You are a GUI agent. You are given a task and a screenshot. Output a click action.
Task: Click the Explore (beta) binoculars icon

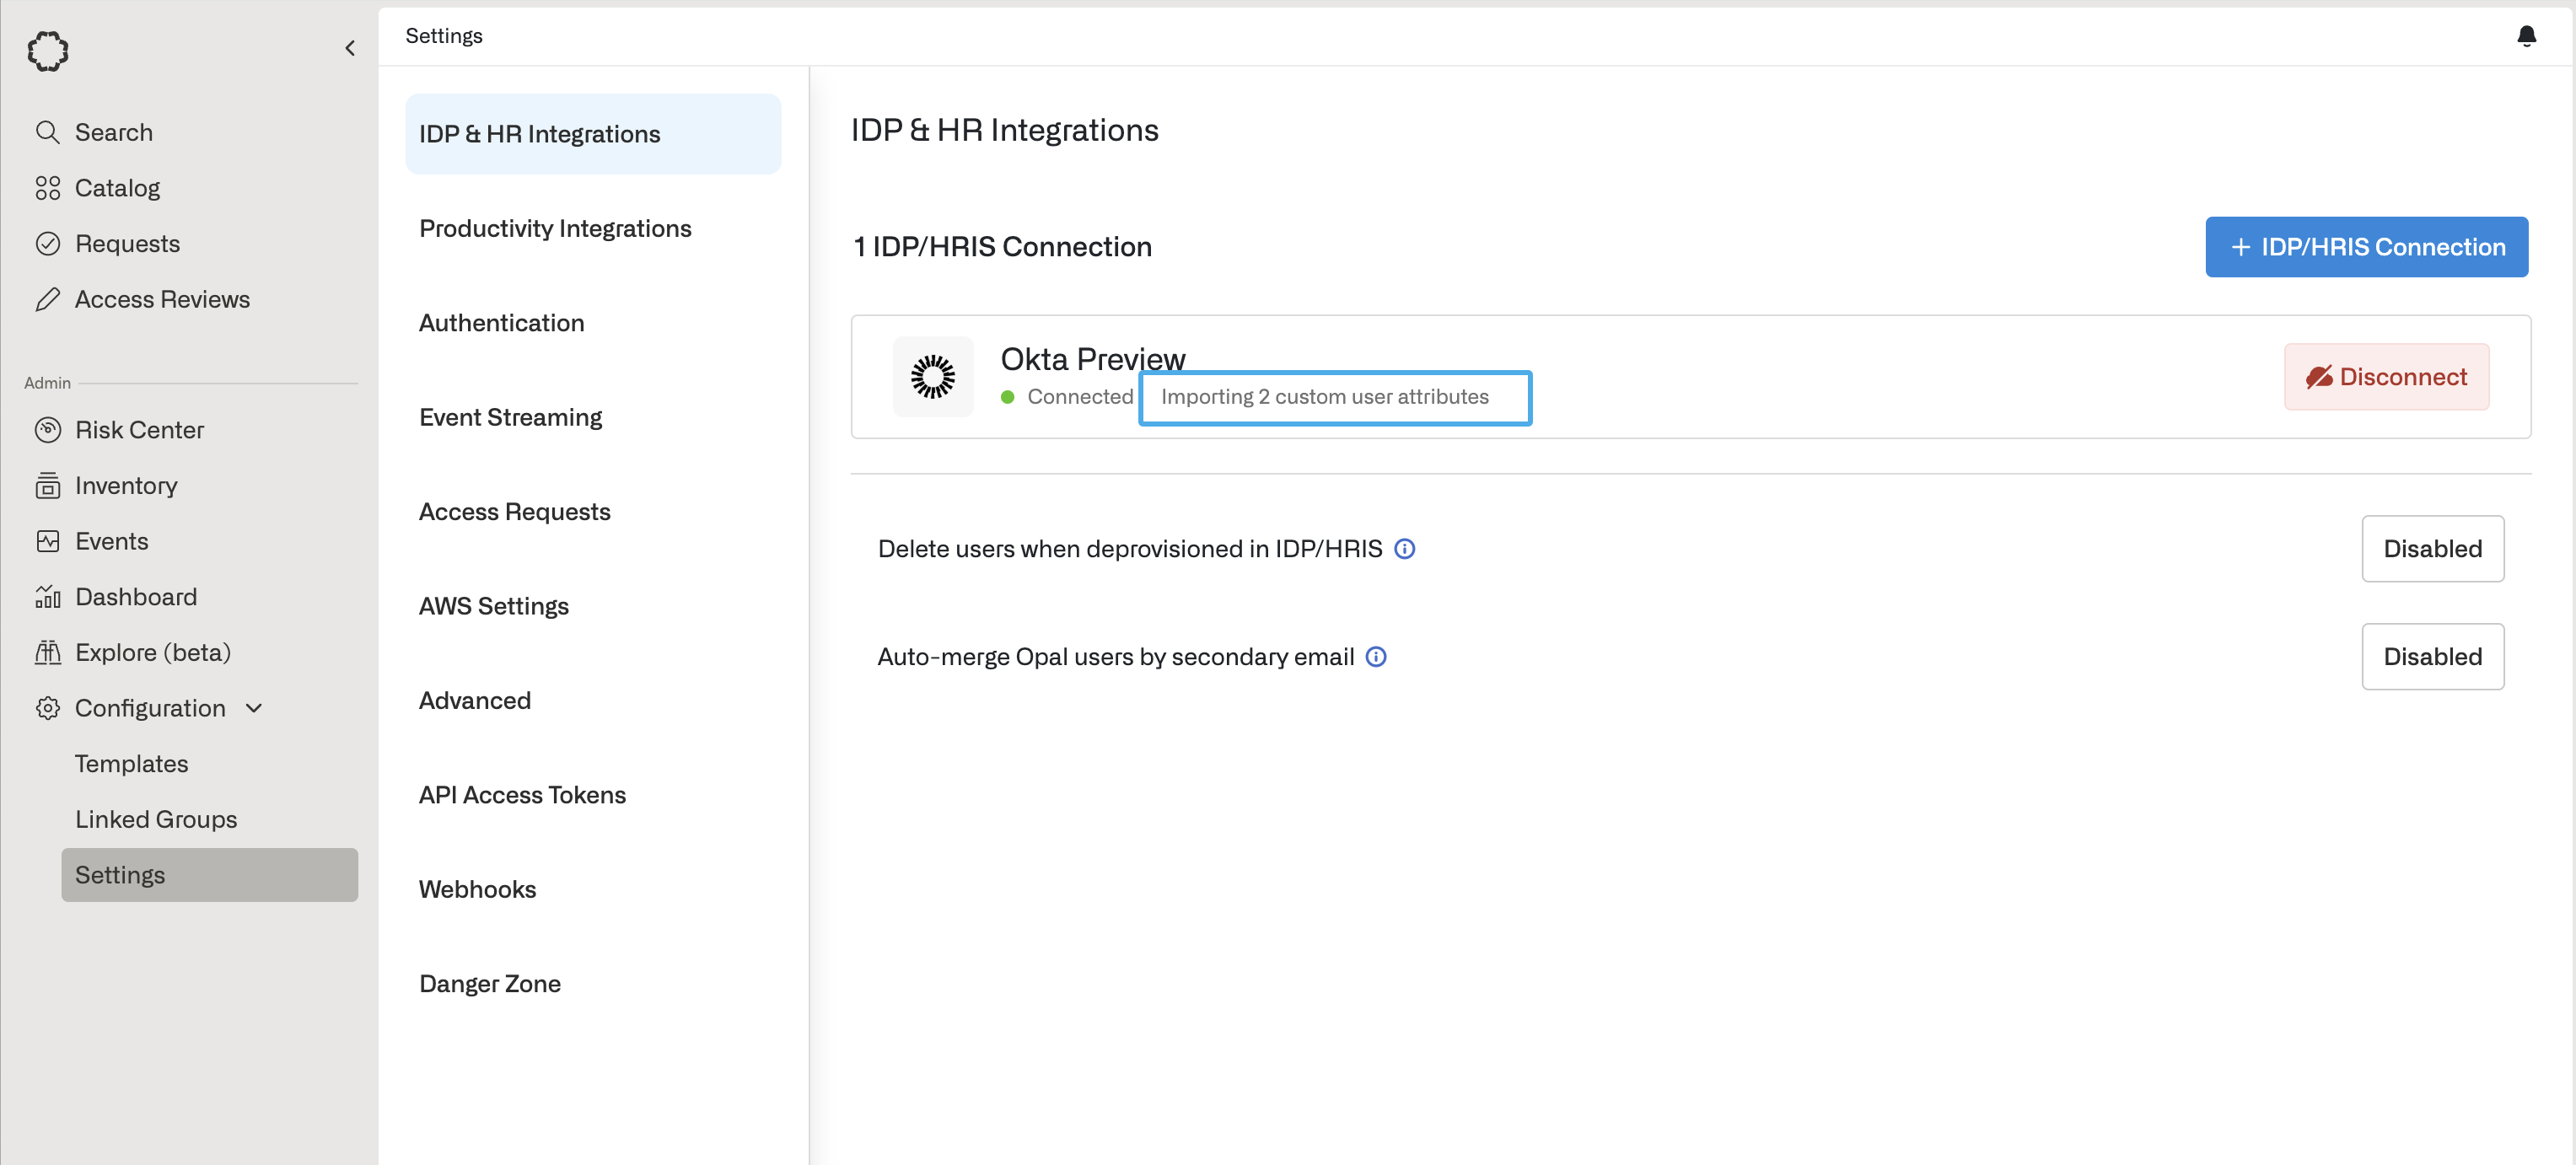47,653
